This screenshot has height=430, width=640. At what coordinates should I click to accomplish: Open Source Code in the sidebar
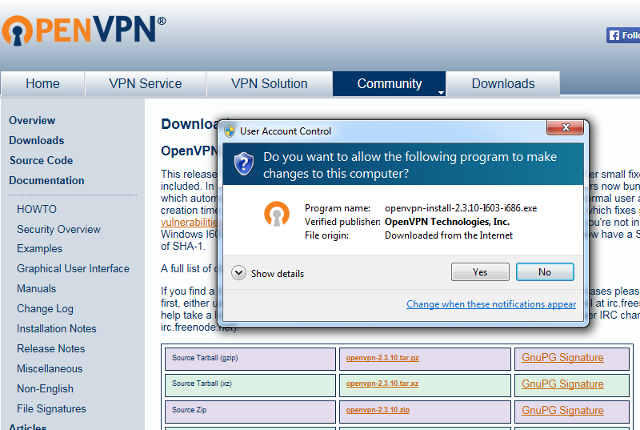[41, 160]
